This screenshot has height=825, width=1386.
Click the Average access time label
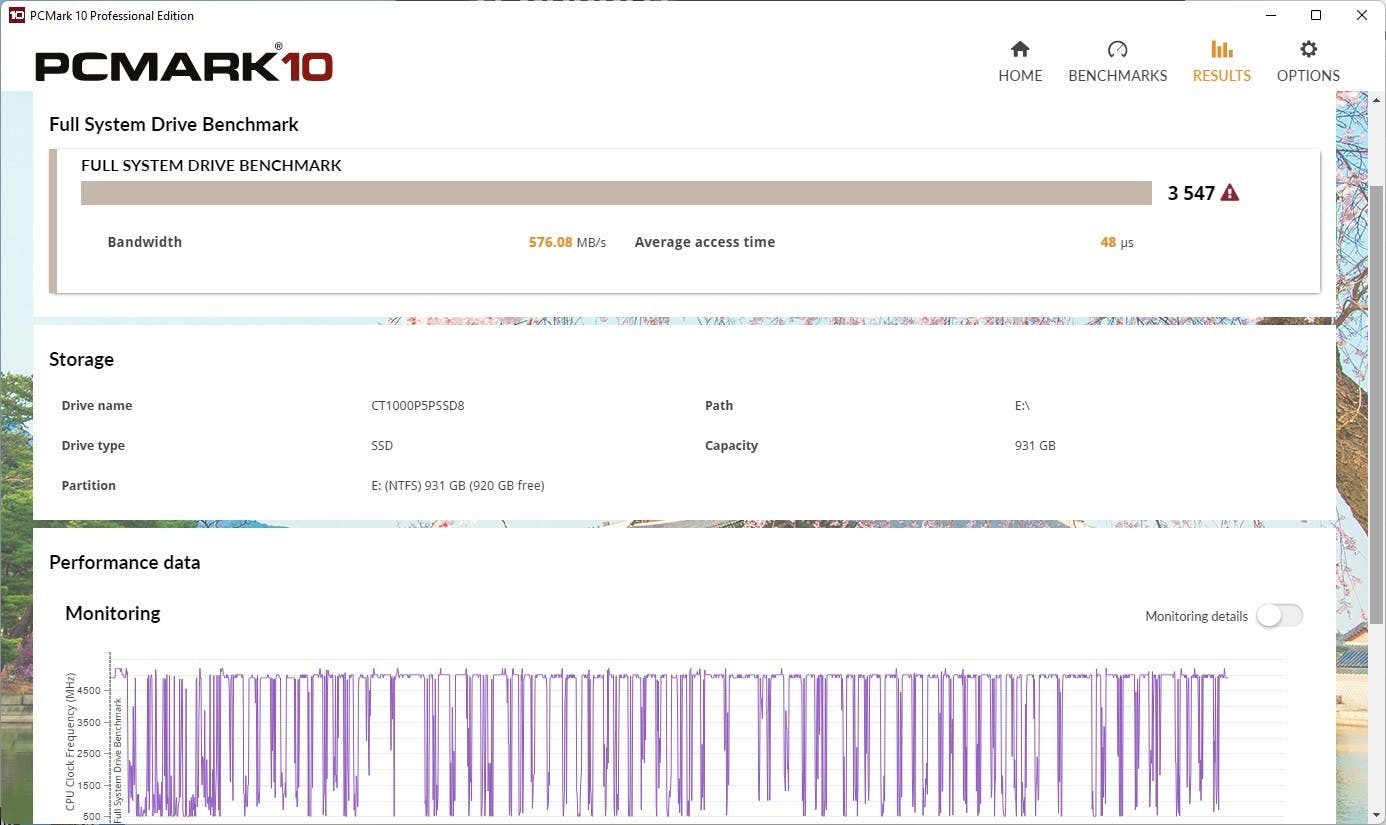pyautogui.click(x=705, y=242)
